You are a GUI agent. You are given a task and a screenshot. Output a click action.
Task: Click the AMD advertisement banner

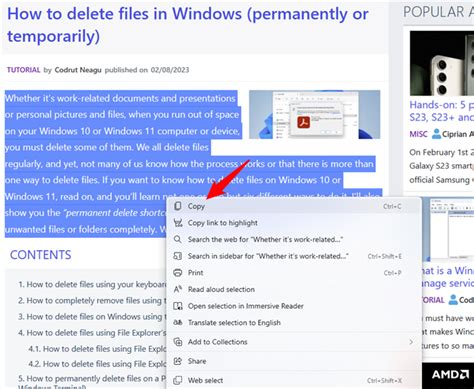(x=448, y=375)
